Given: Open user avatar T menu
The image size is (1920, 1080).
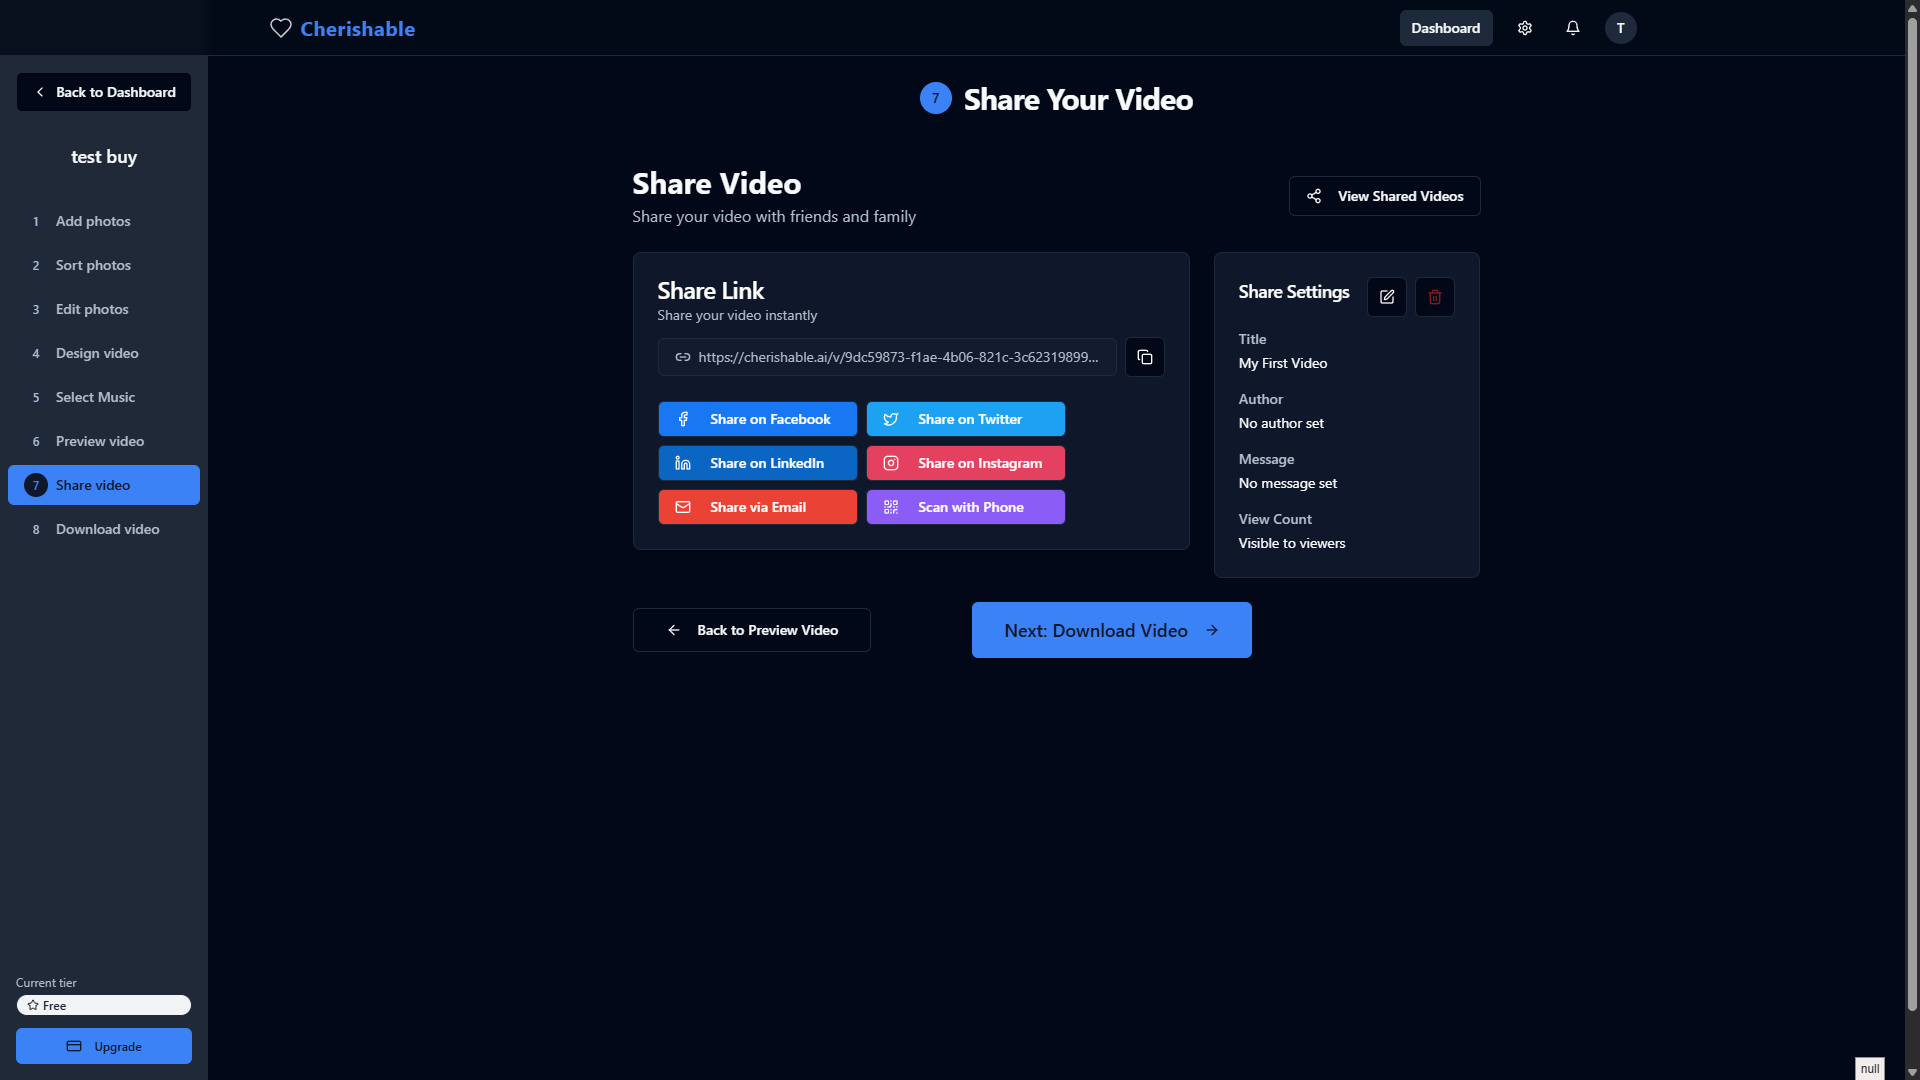Looking at the screenshot, I should 1620,28.
